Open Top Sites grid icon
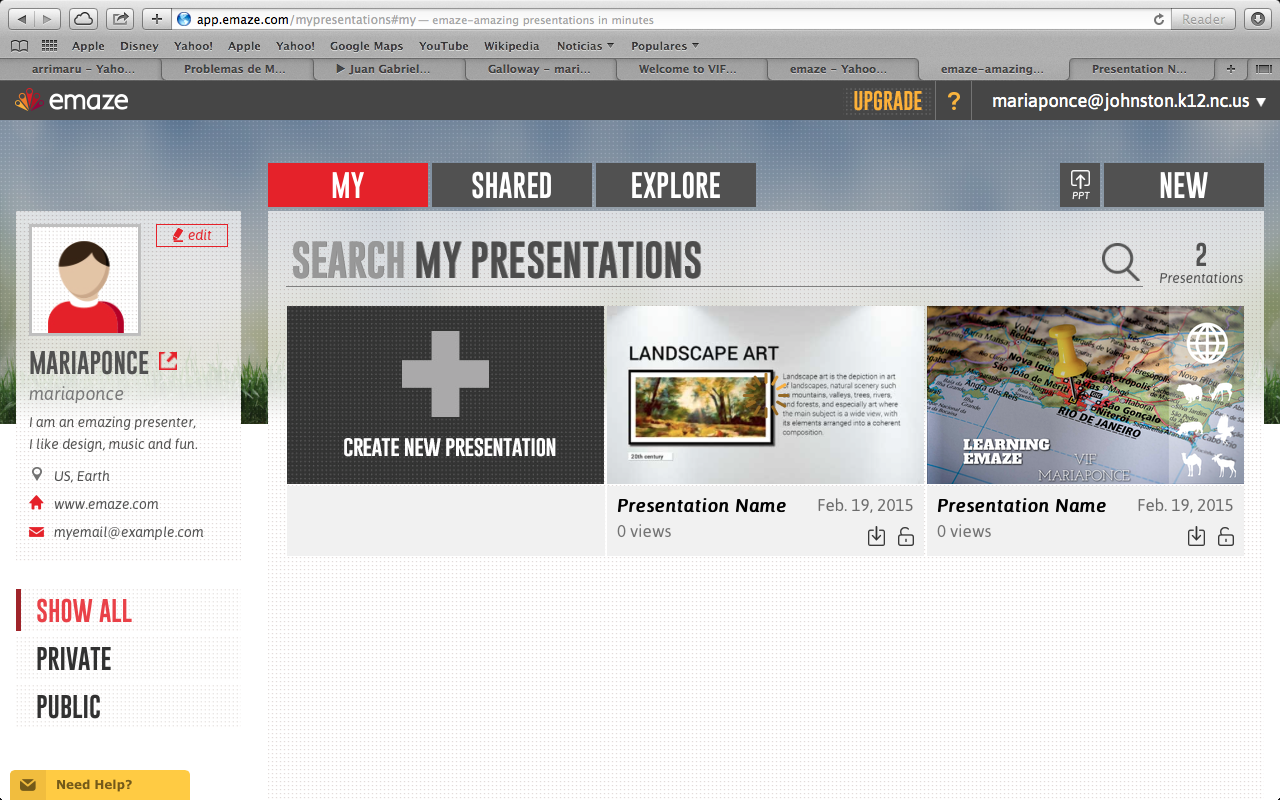 [x=50, y=46]
